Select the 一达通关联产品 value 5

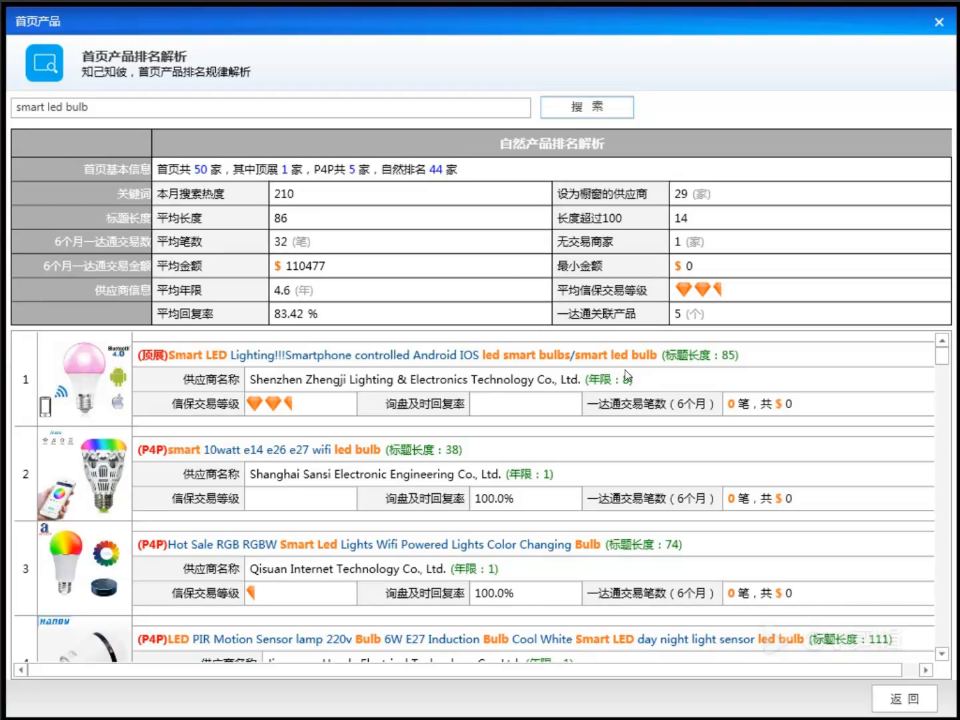(x=678, y=313)
